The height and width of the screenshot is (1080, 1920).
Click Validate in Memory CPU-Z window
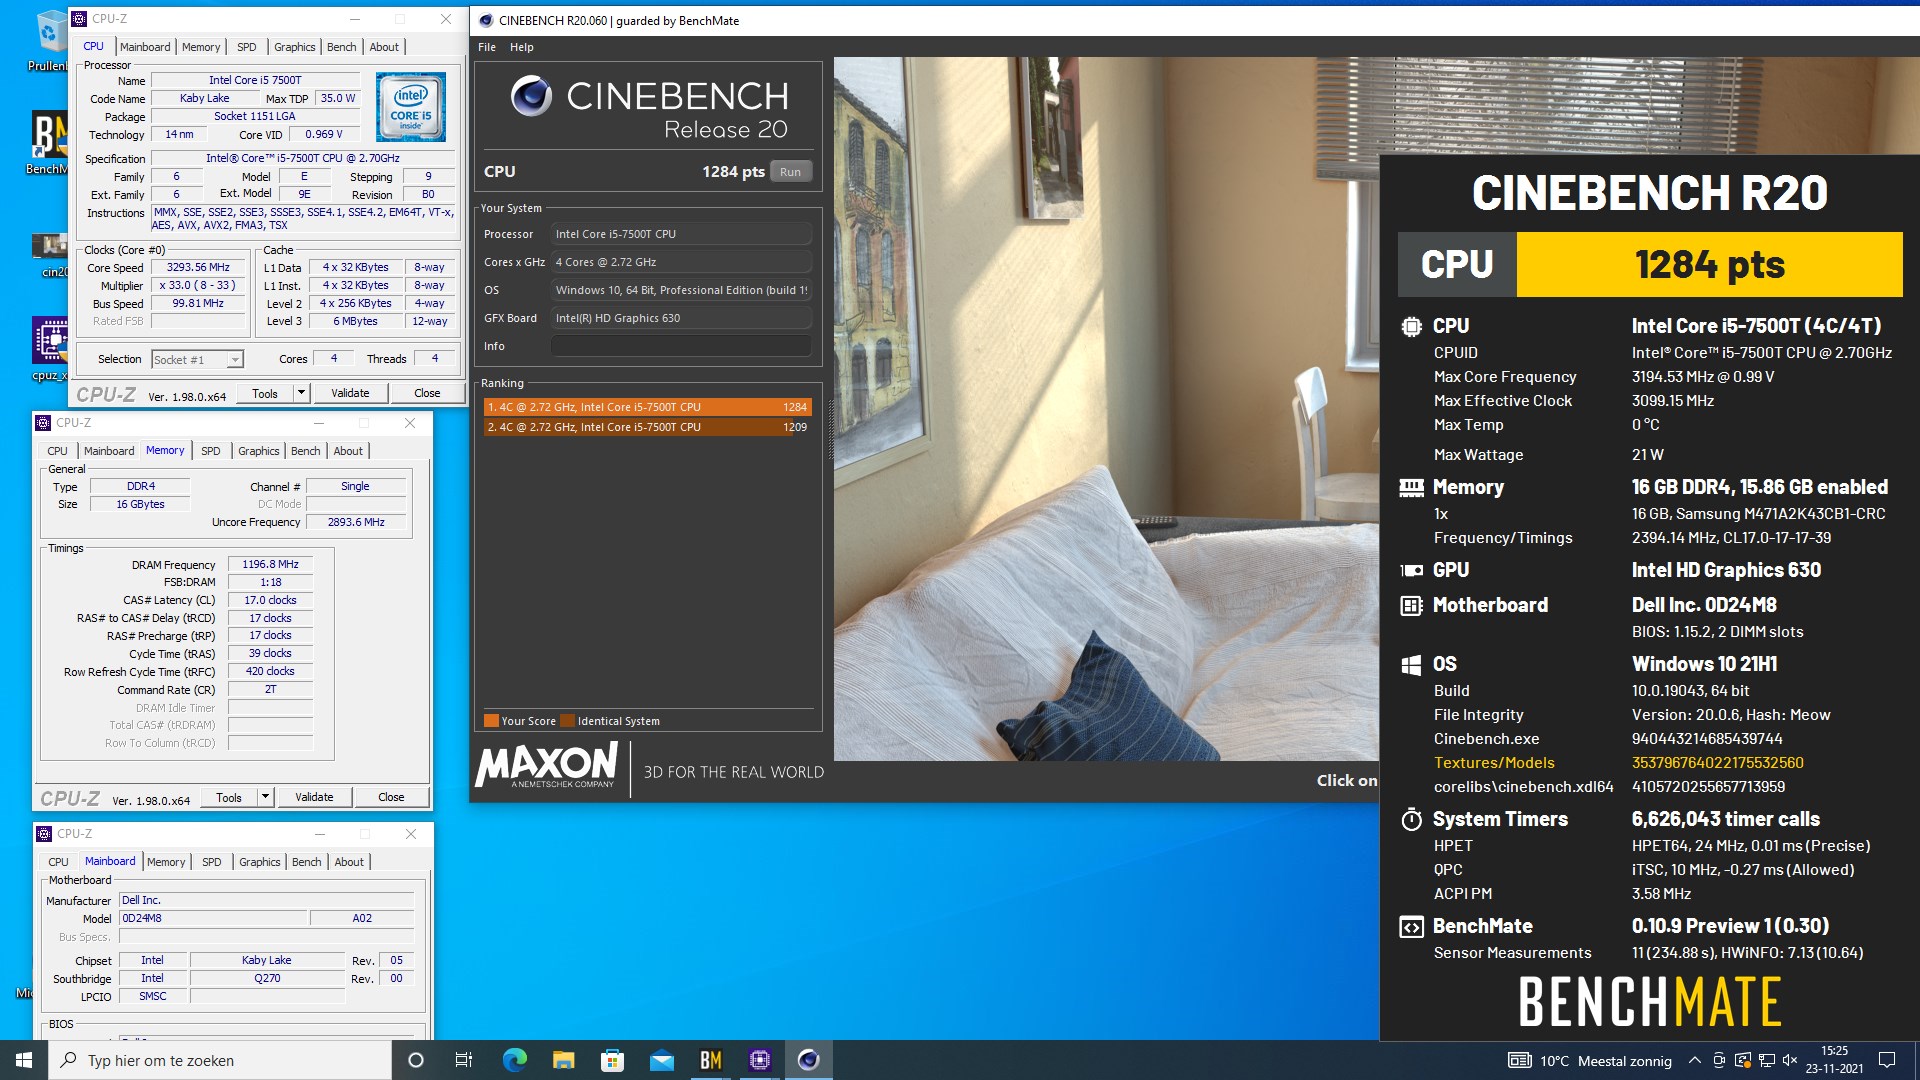pyautogui.click(x=314, y=797)
